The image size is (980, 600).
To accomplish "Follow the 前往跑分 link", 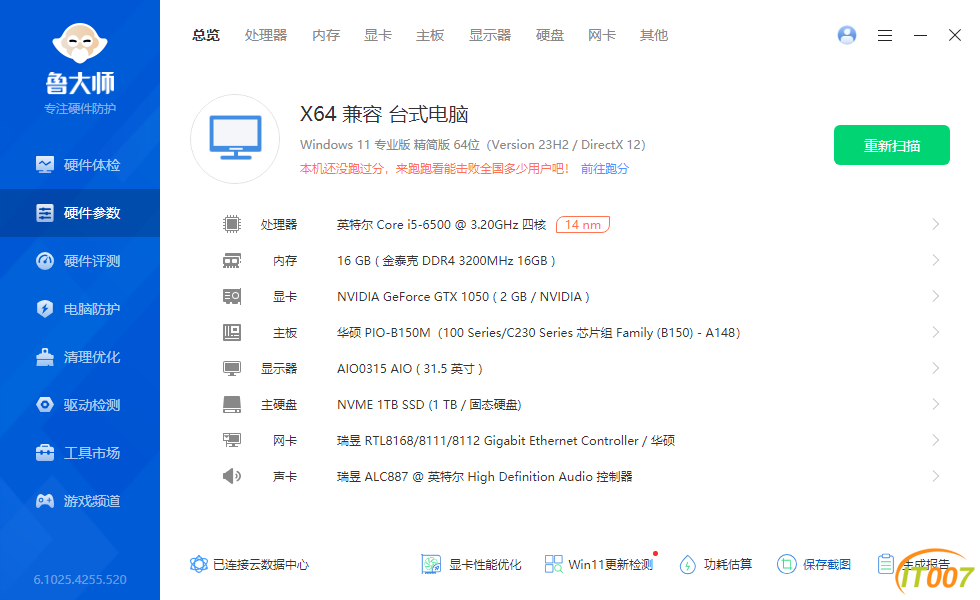I will coord(604,169).
